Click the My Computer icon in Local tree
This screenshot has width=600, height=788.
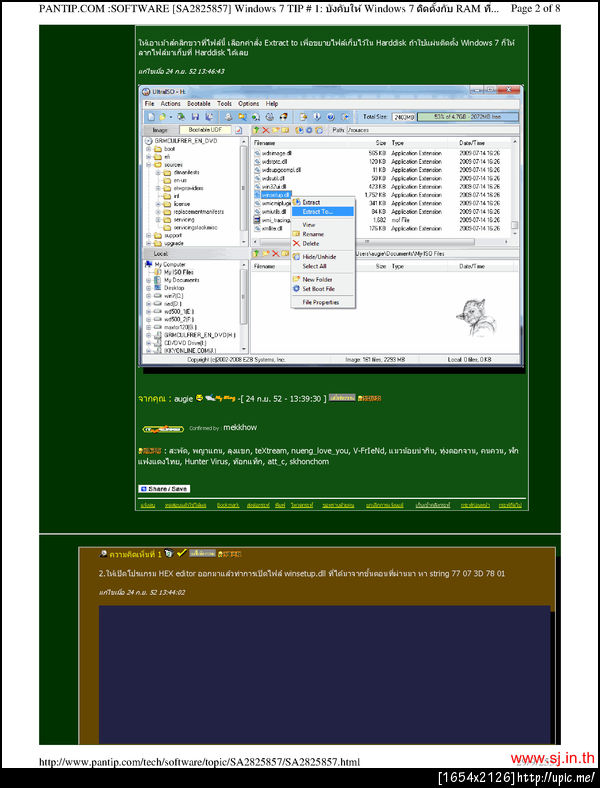(148, 264)
